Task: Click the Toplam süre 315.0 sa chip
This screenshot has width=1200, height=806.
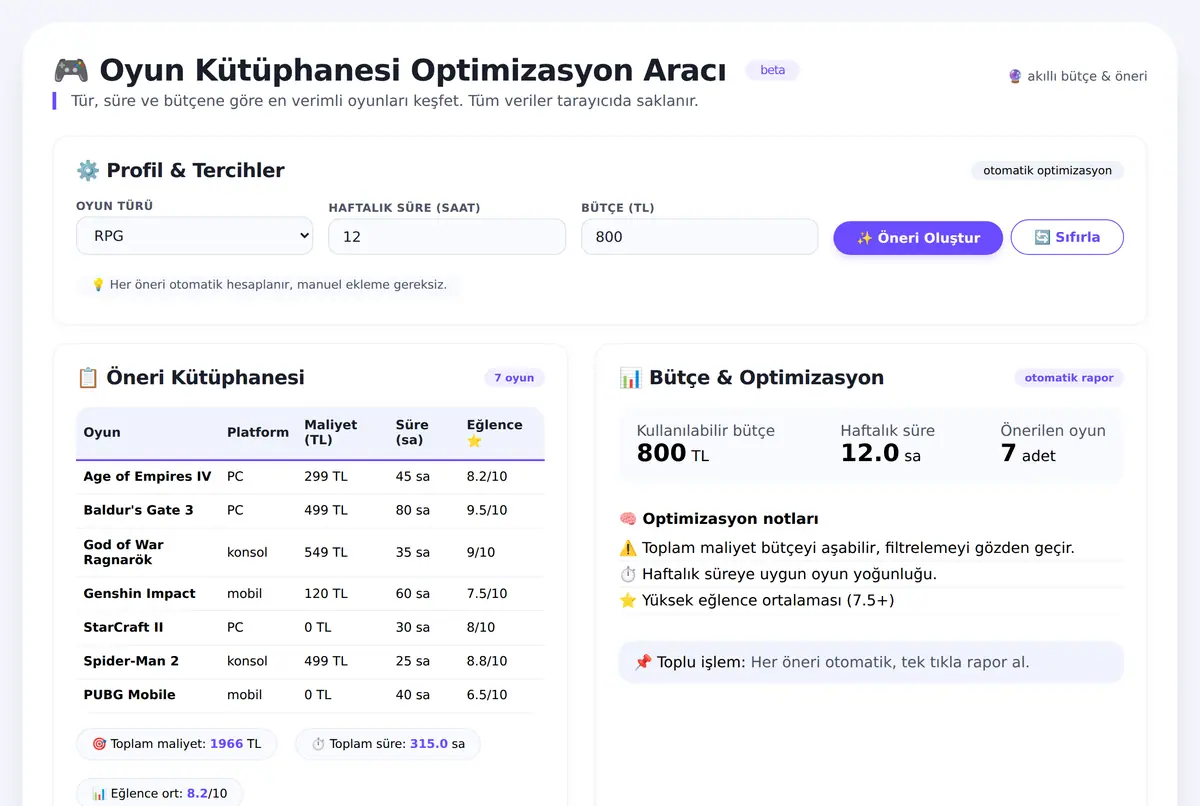Action: pyautogui.click(x=388, y=744)
